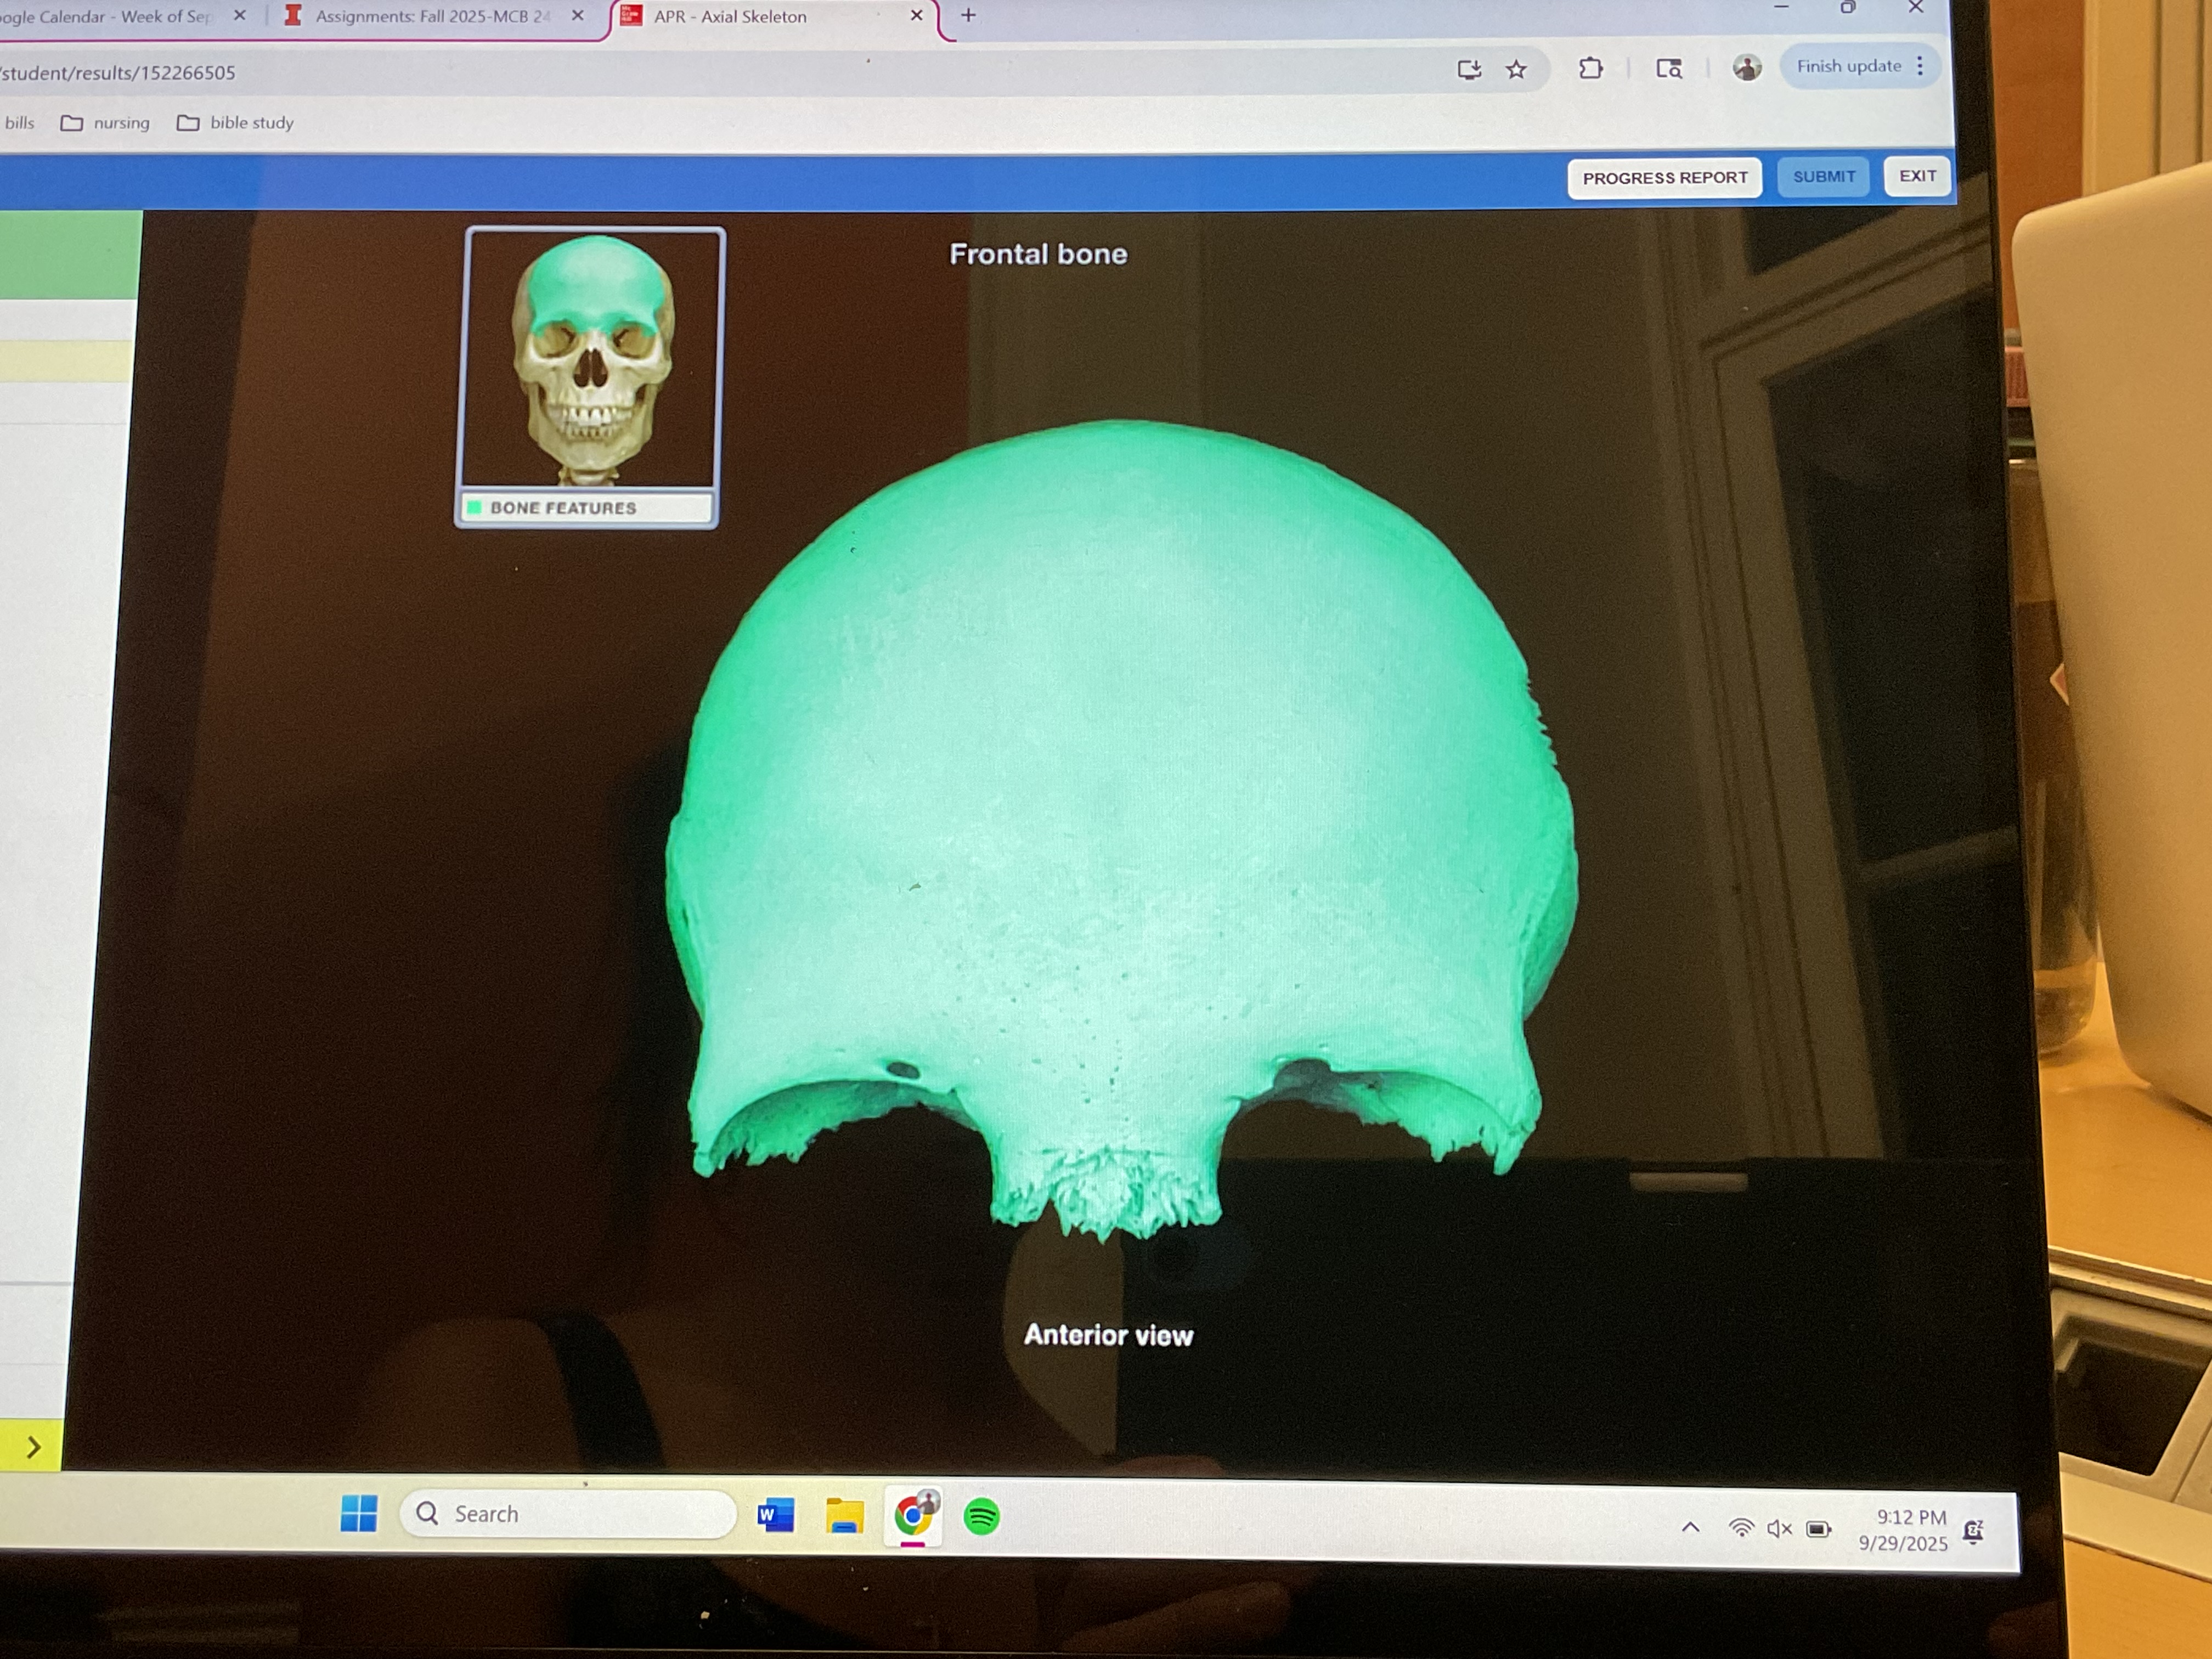Click the bookmark star icon
The image size is (2212, 1659).
[x=1516, y=69]
